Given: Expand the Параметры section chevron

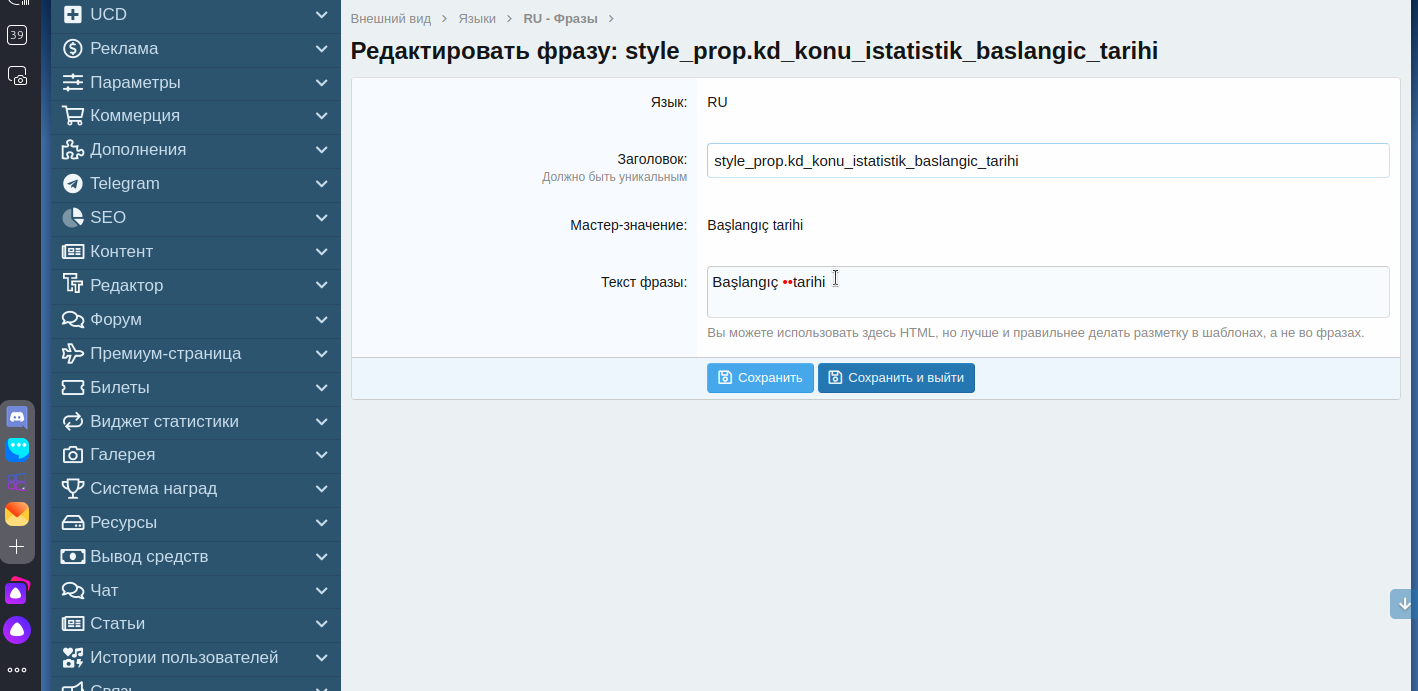Looking at the screenshot, I should 321,83.
